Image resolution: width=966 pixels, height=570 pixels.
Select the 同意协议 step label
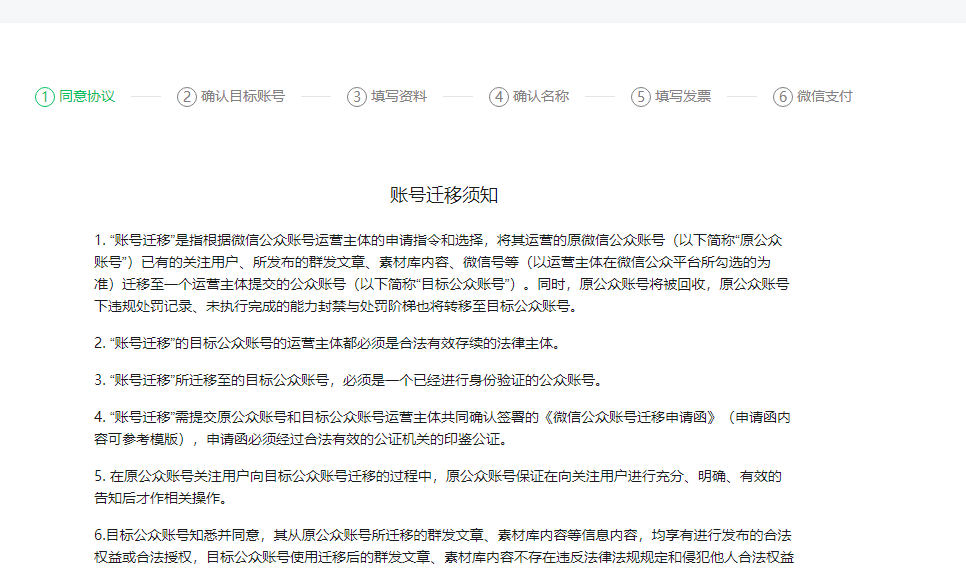tap(87, 96)
